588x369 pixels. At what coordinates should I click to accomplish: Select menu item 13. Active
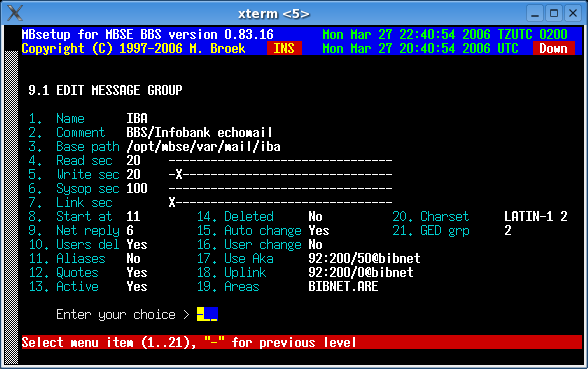point(63,286)
